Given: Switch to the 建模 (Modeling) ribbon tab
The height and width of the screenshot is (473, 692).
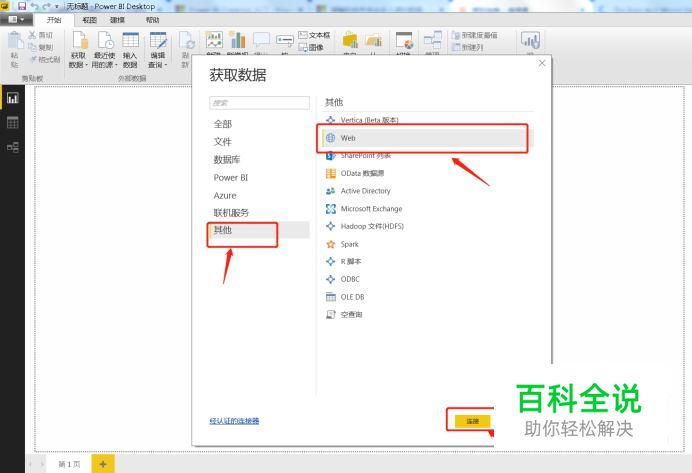Looking at the screenshot, I should pos(117,20).
